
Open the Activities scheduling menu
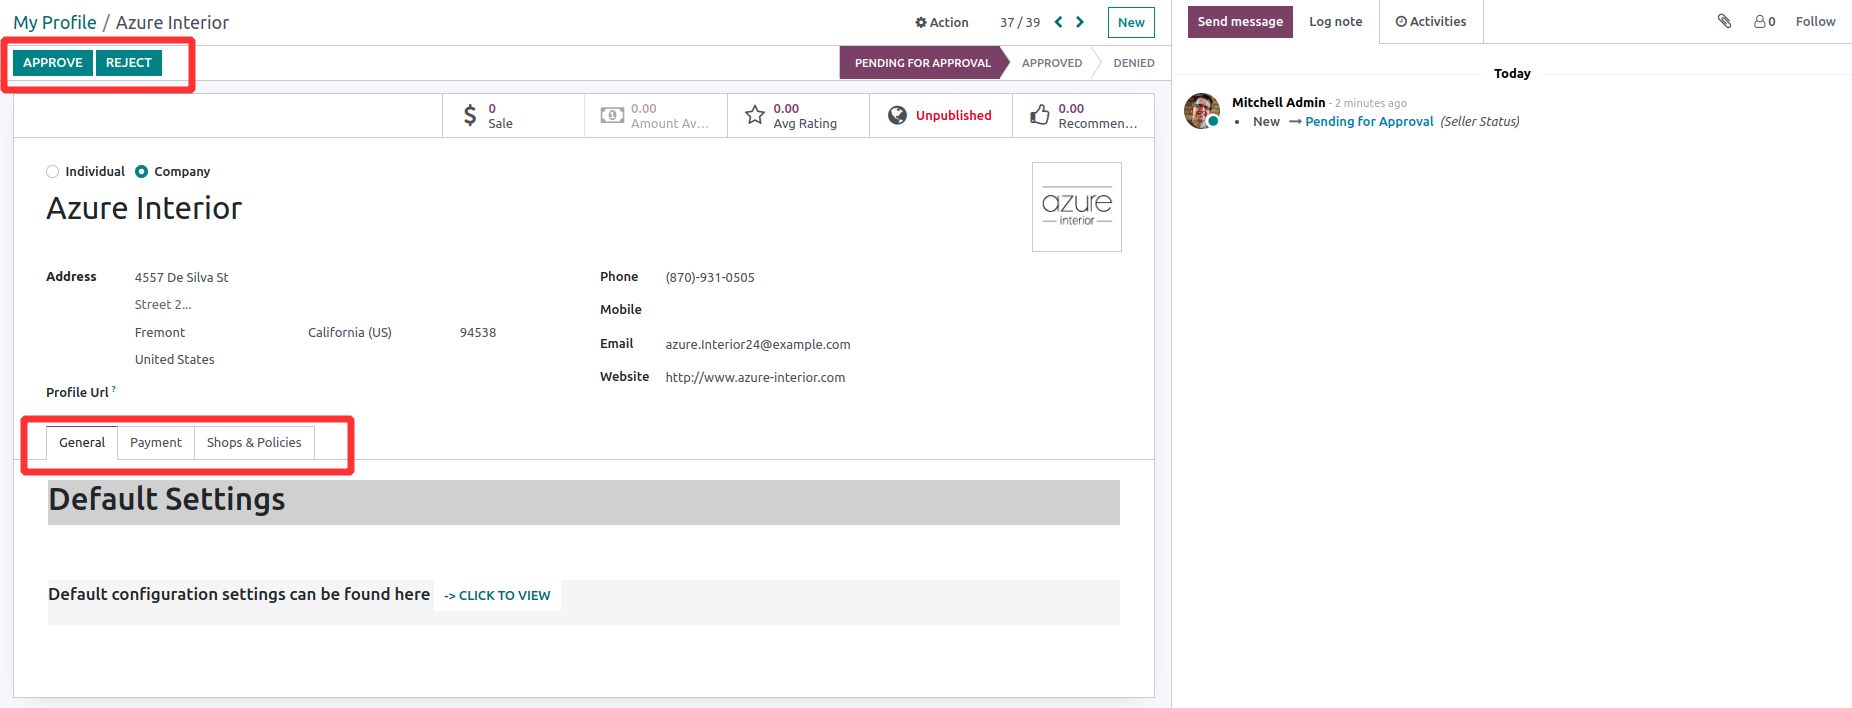(x=1430, y=22)
